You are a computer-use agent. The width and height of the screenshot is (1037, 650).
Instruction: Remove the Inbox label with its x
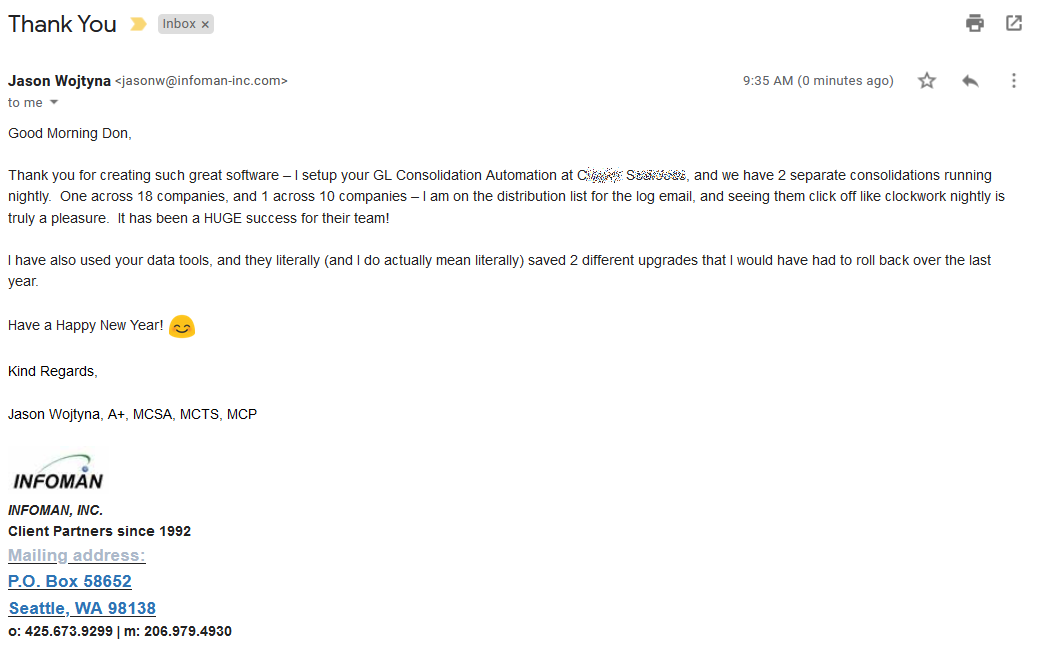[205, 24]
